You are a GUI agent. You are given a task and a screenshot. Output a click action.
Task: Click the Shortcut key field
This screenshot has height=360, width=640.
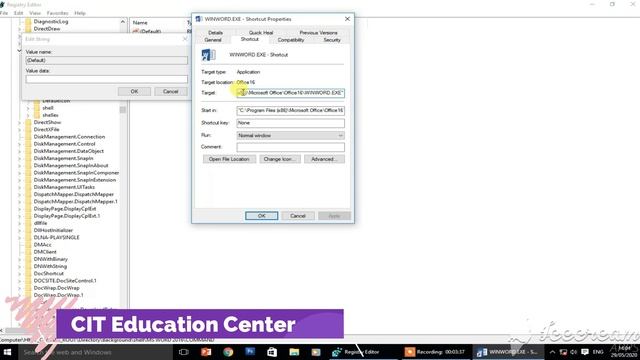290,123
